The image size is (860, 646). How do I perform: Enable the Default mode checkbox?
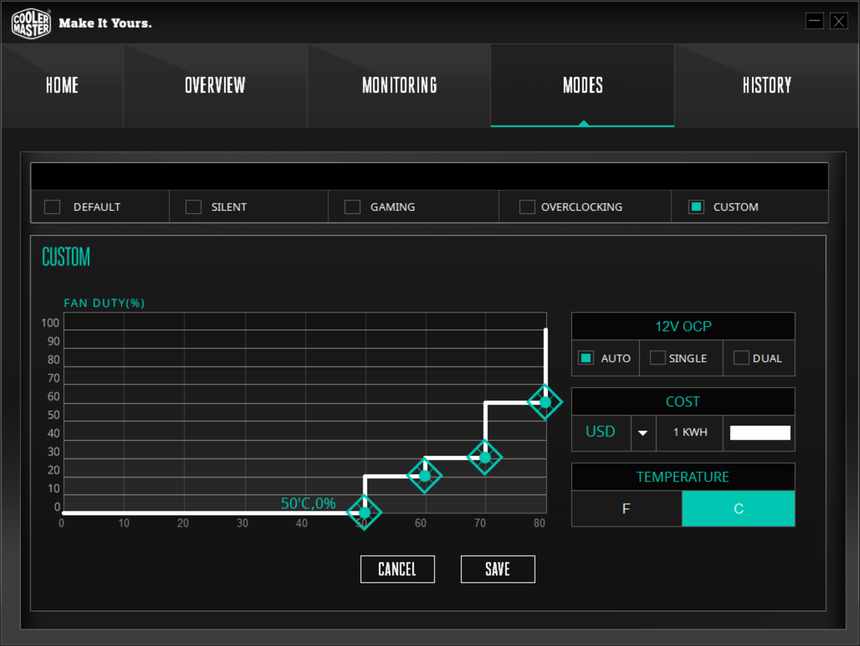tap(52, 207)
